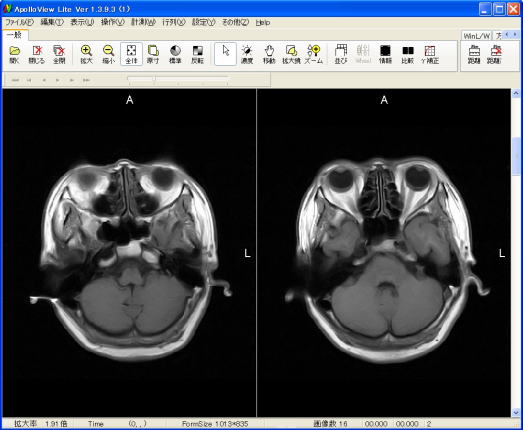
Task: Open the image info icon
Action: (x=385, y=54)
